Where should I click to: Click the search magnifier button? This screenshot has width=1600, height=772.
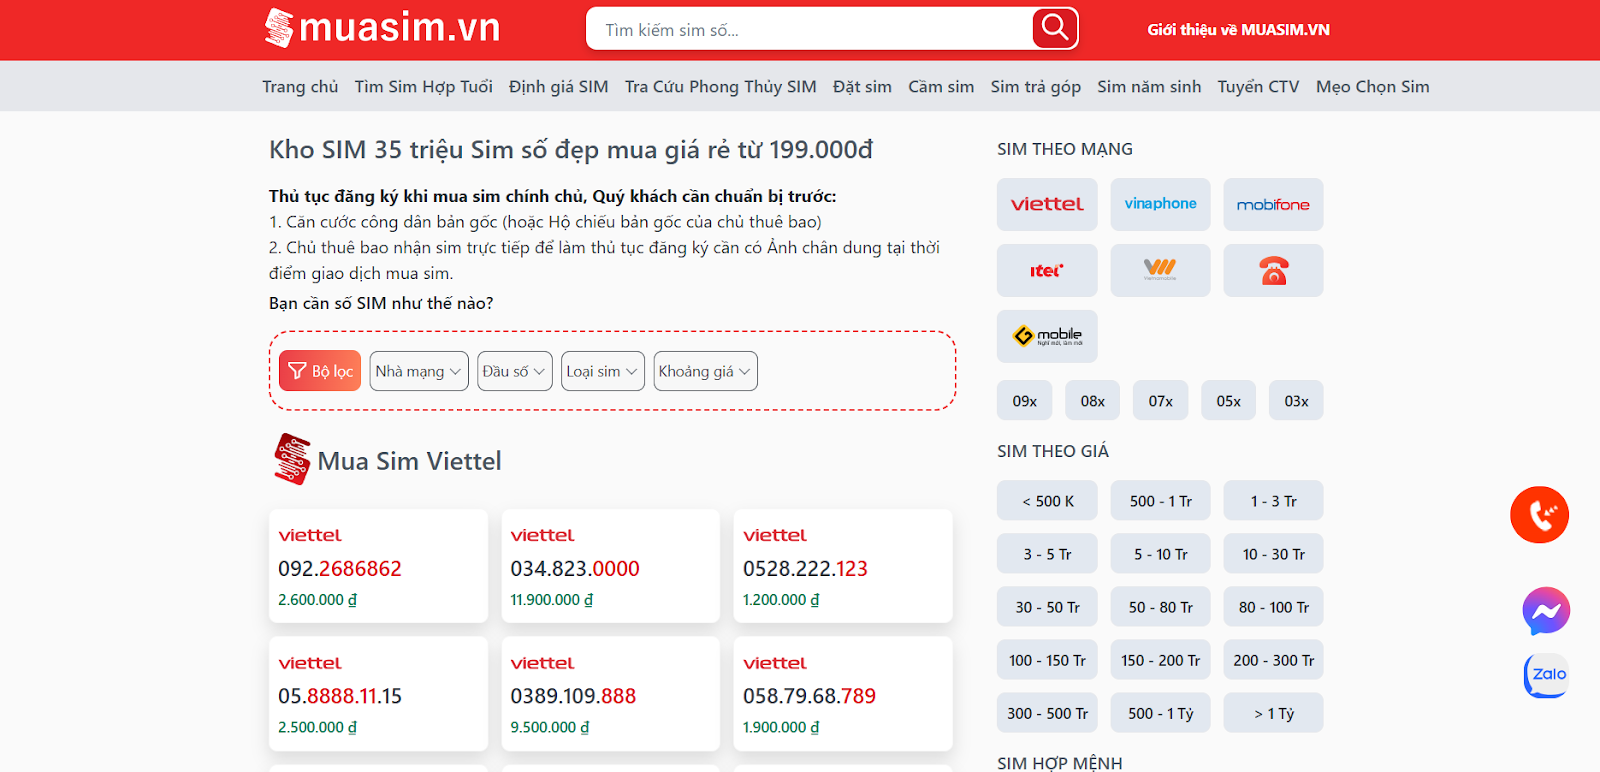point(1055,28)
